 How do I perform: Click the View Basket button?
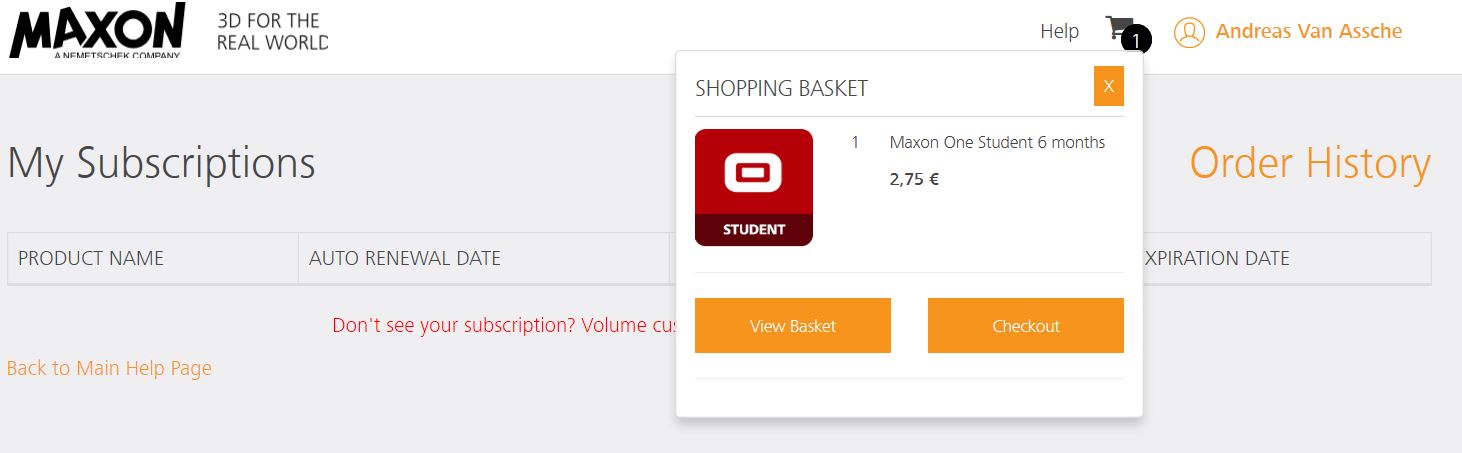click(793, 326)
